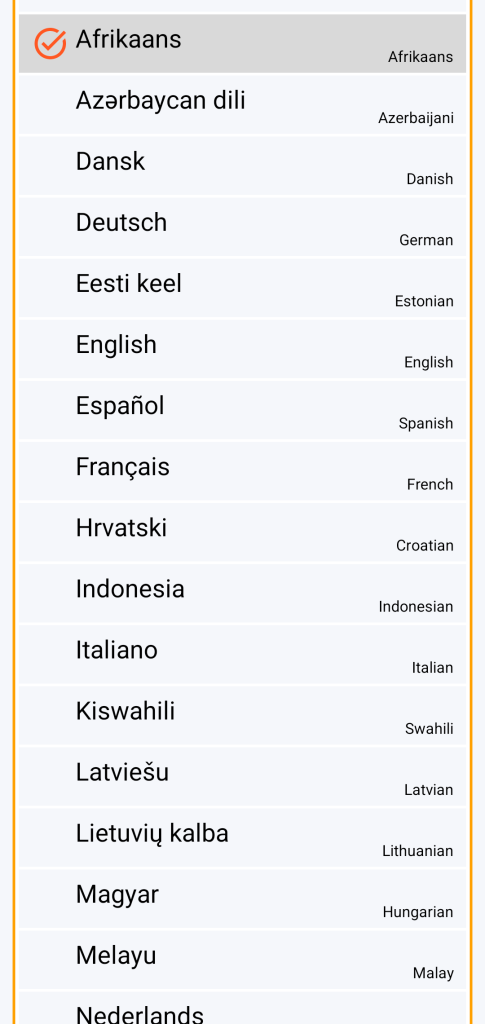This screenshot has height=1024, width=485.
Task: Select Melayu language row
Action: pos(242,959)
